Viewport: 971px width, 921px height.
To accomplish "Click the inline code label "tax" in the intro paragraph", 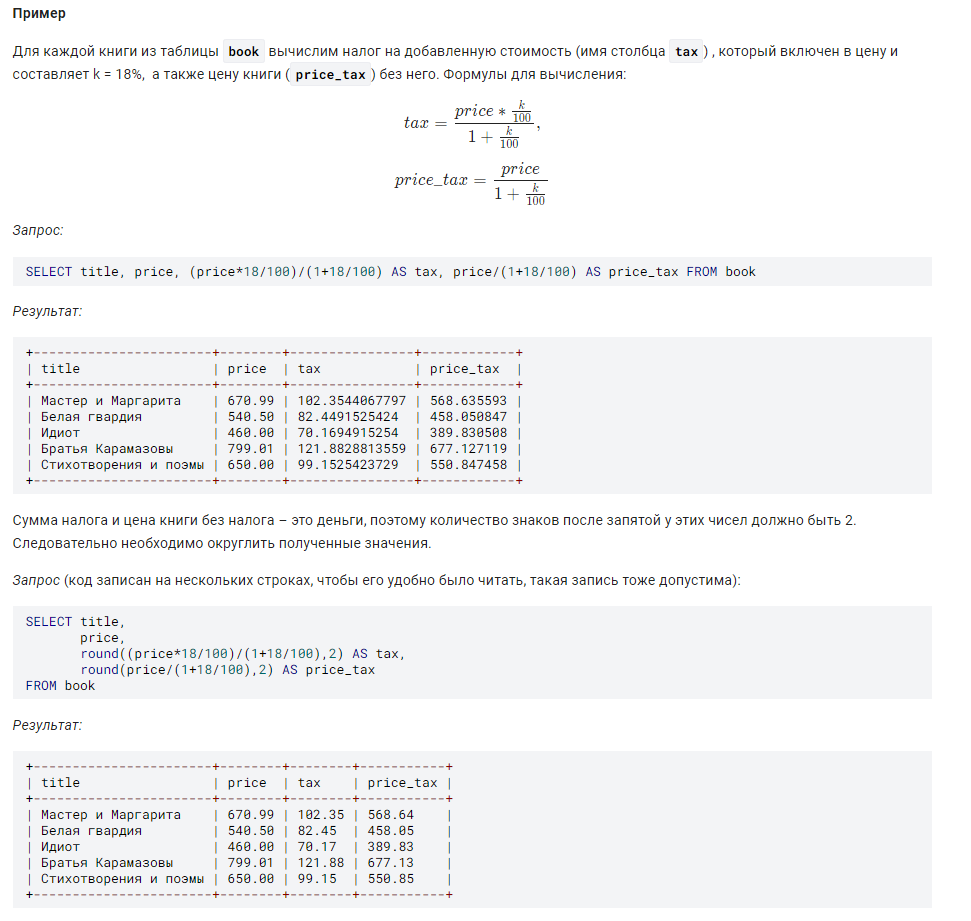I will pyautogui.click(x=686, y=52).
